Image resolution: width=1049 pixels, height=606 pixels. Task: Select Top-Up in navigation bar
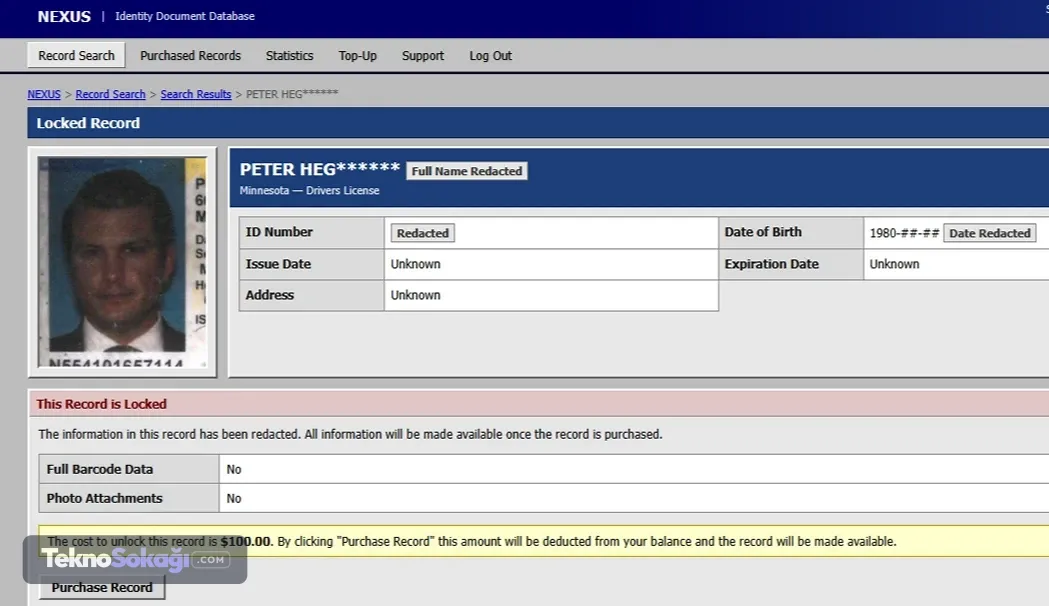[357, 56]
